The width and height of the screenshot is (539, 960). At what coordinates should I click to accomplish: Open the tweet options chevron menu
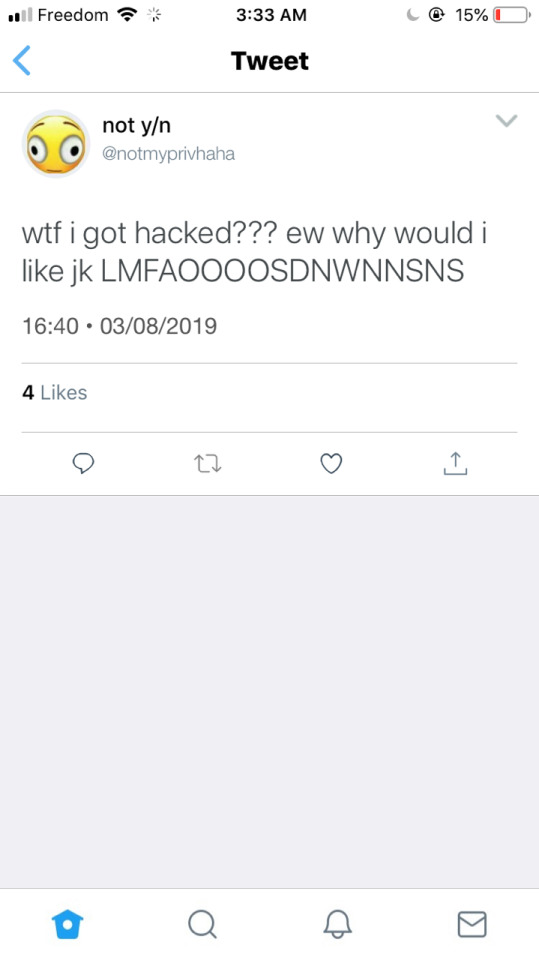click(x=506, y=121)
